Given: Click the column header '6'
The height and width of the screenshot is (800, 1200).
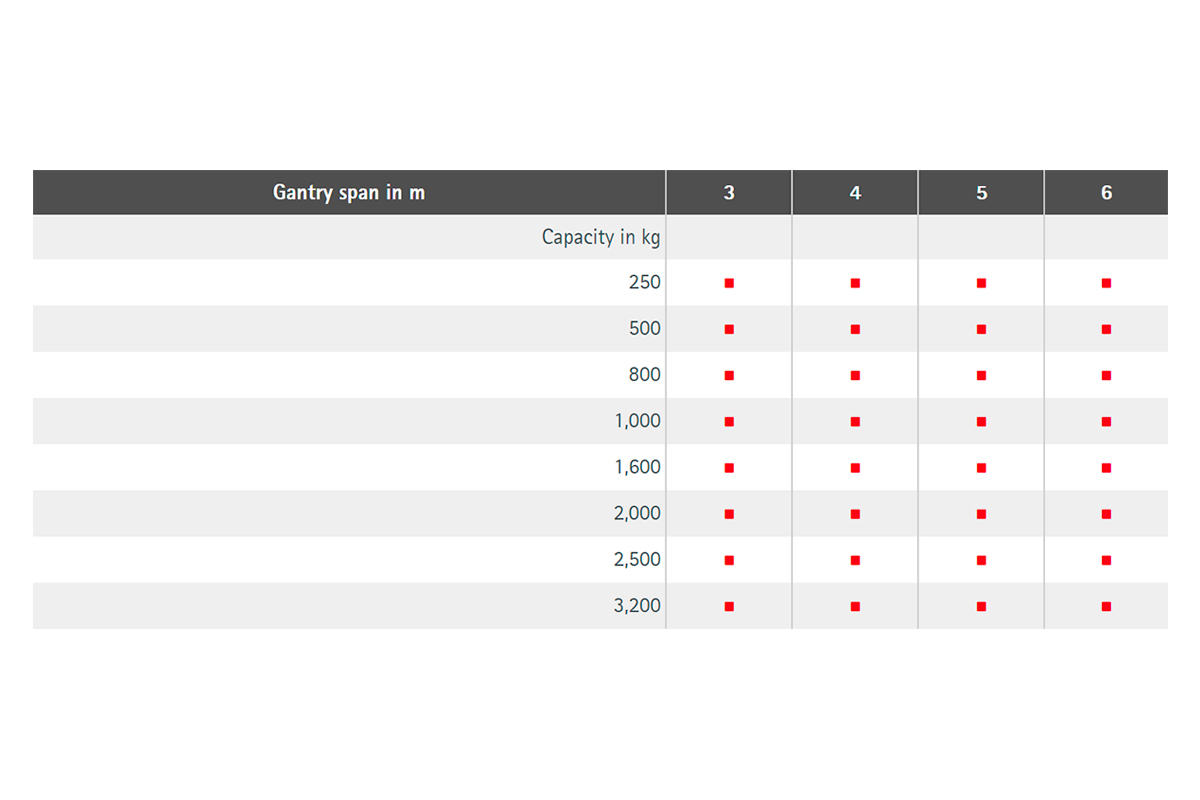Looking at the screenshot, I should pyautogui.click(x=1106, y=193).
